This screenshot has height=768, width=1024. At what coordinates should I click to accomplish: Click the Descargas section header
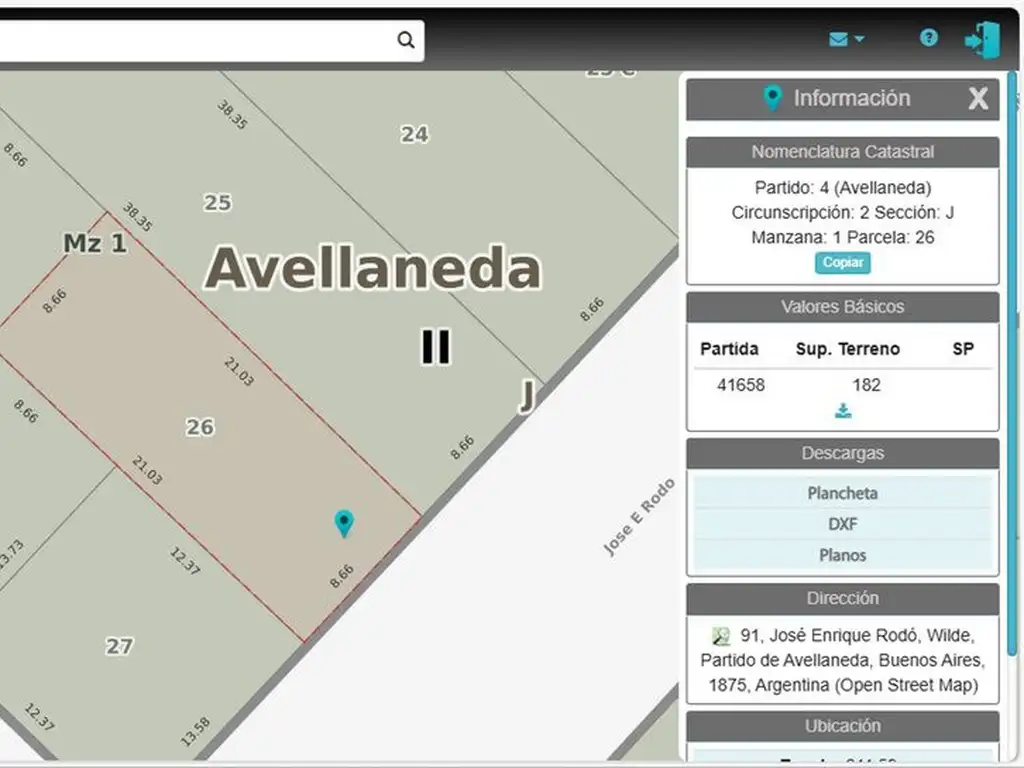842,453
